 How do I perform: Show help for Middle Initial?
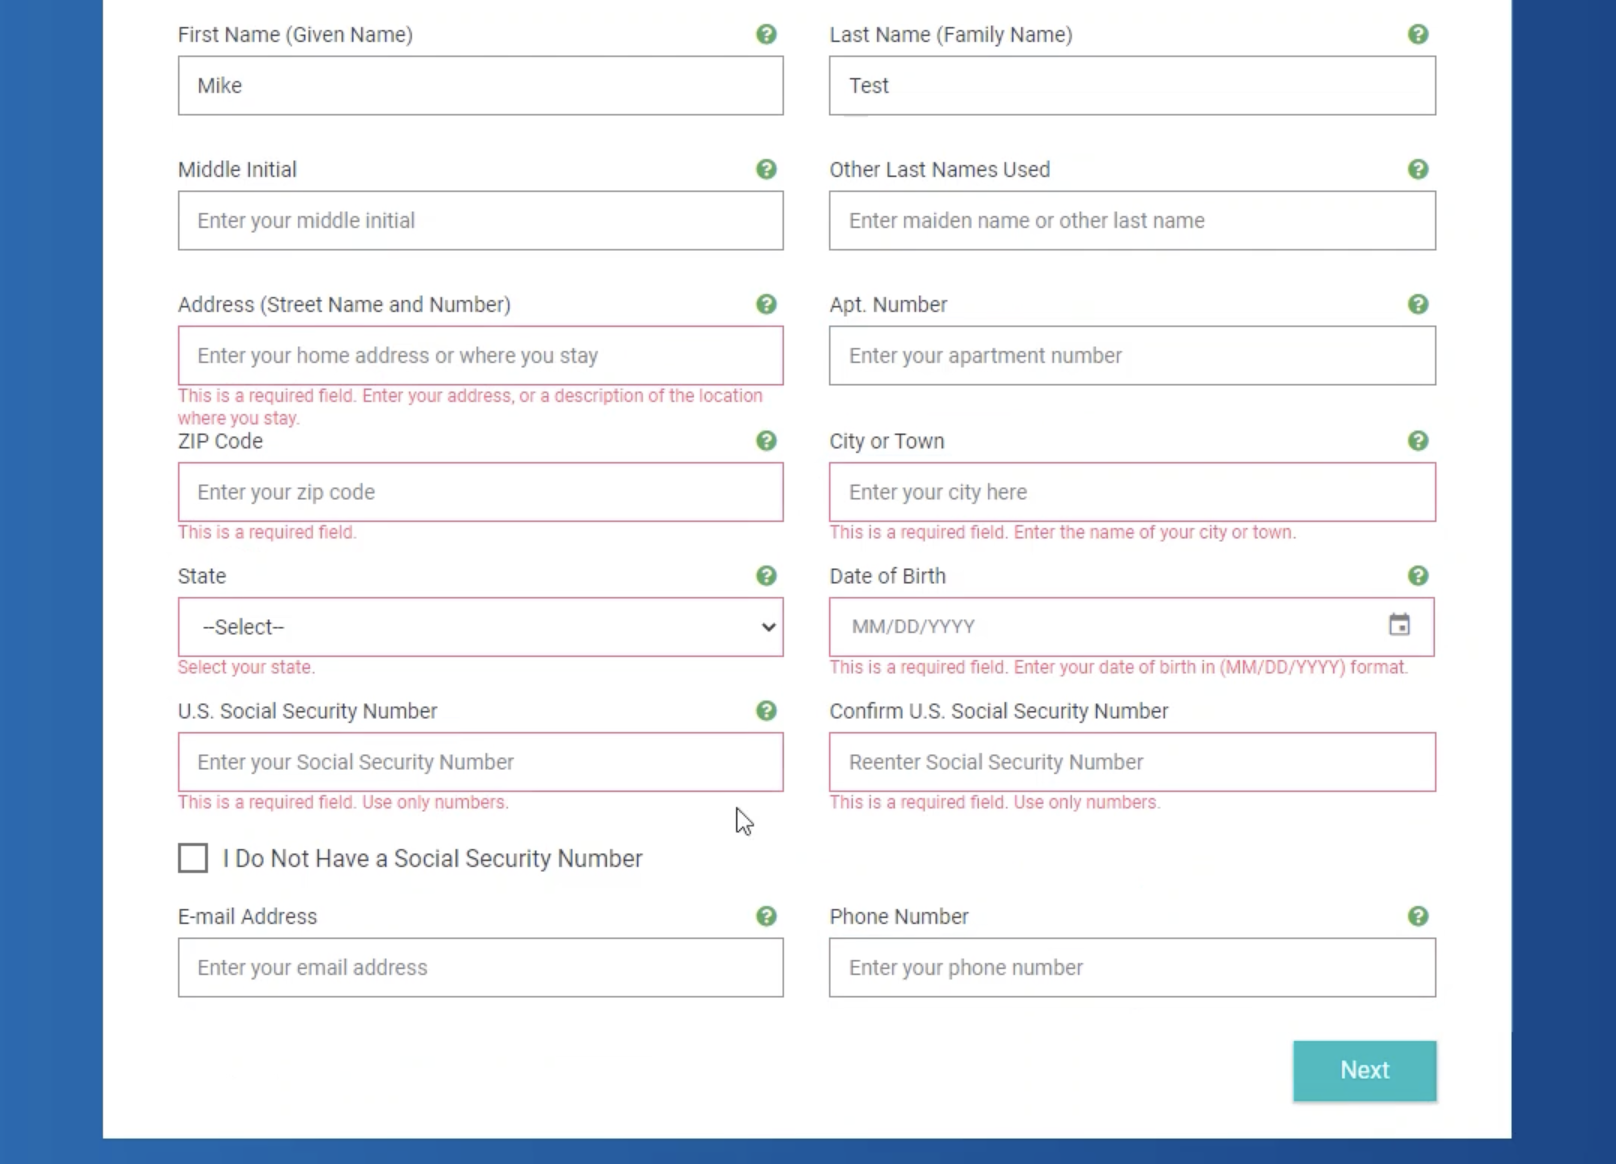point(766,169)
